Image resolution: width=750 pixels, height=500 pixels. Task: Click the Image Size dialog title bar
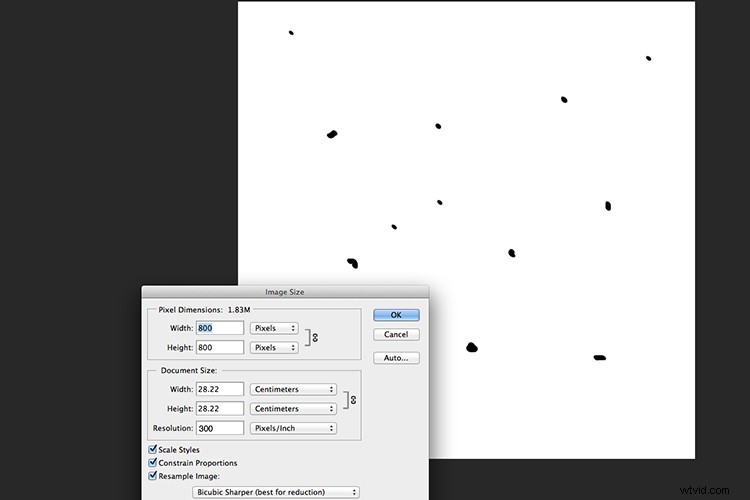tap(285, 292)
